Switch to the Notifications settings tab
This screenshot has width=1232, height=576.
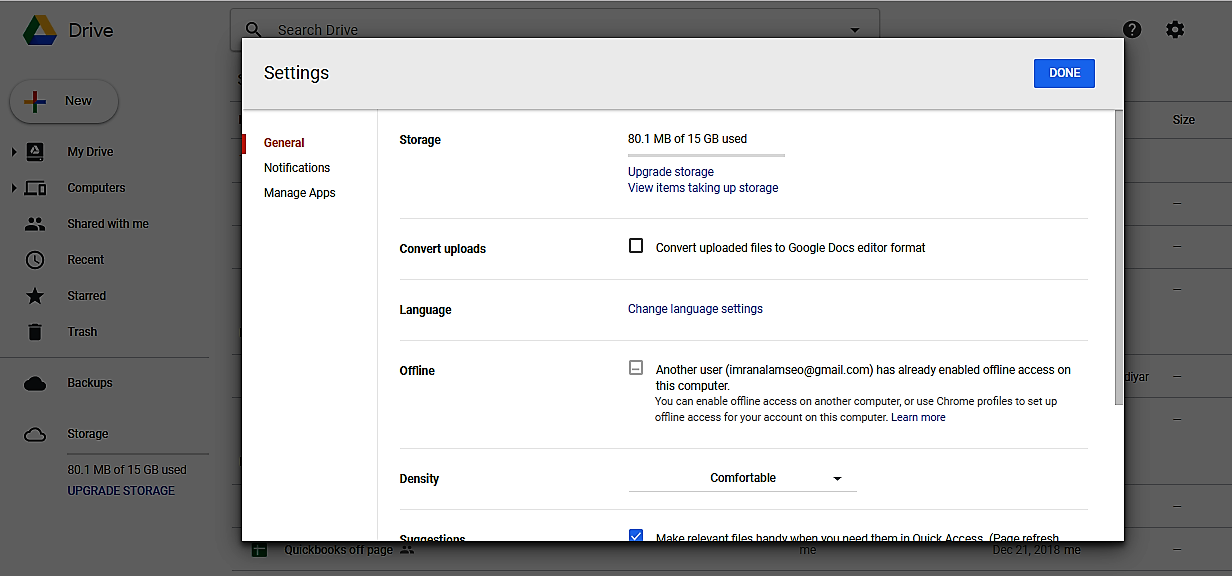pos(297,168)
